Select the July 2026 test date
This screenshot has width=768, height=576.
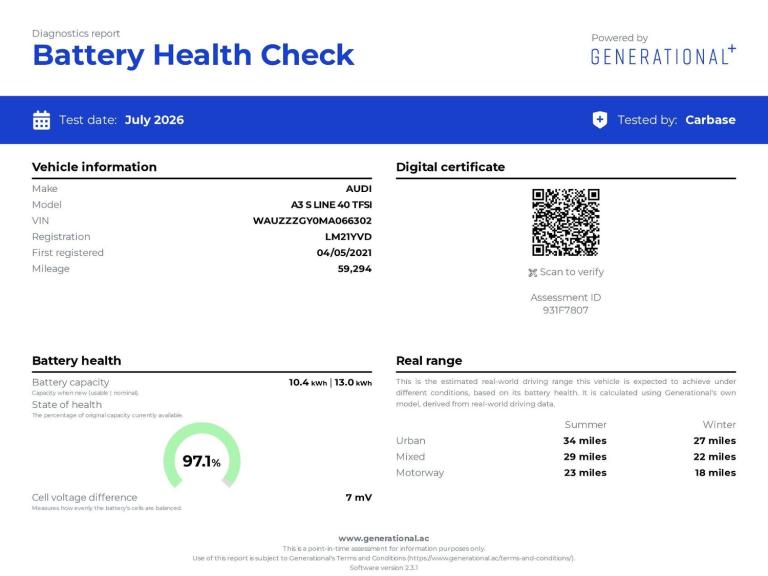(x=154, y=120)
